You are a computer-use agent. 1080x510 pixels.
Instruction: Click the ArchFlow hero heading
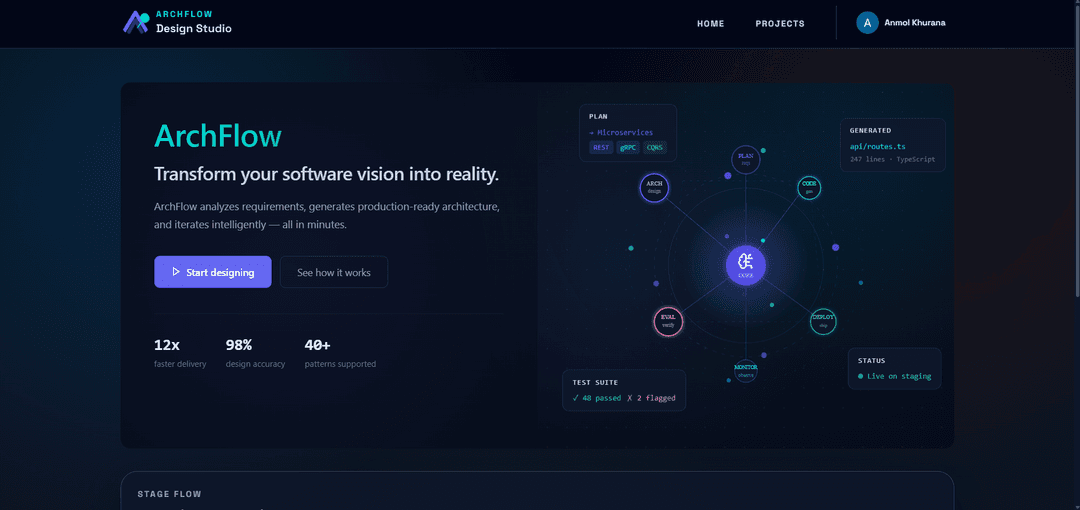[218, 136]
